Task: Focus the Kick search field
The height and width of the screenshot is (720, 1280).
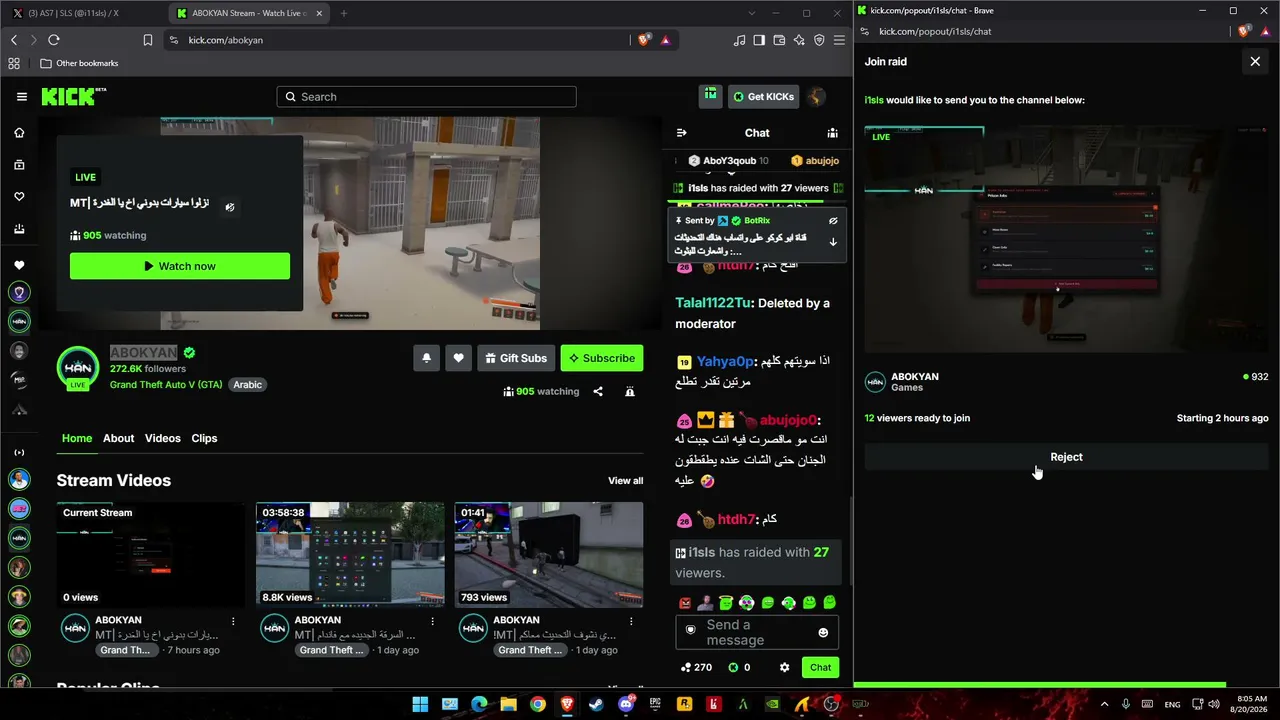Action: (427, 97)
